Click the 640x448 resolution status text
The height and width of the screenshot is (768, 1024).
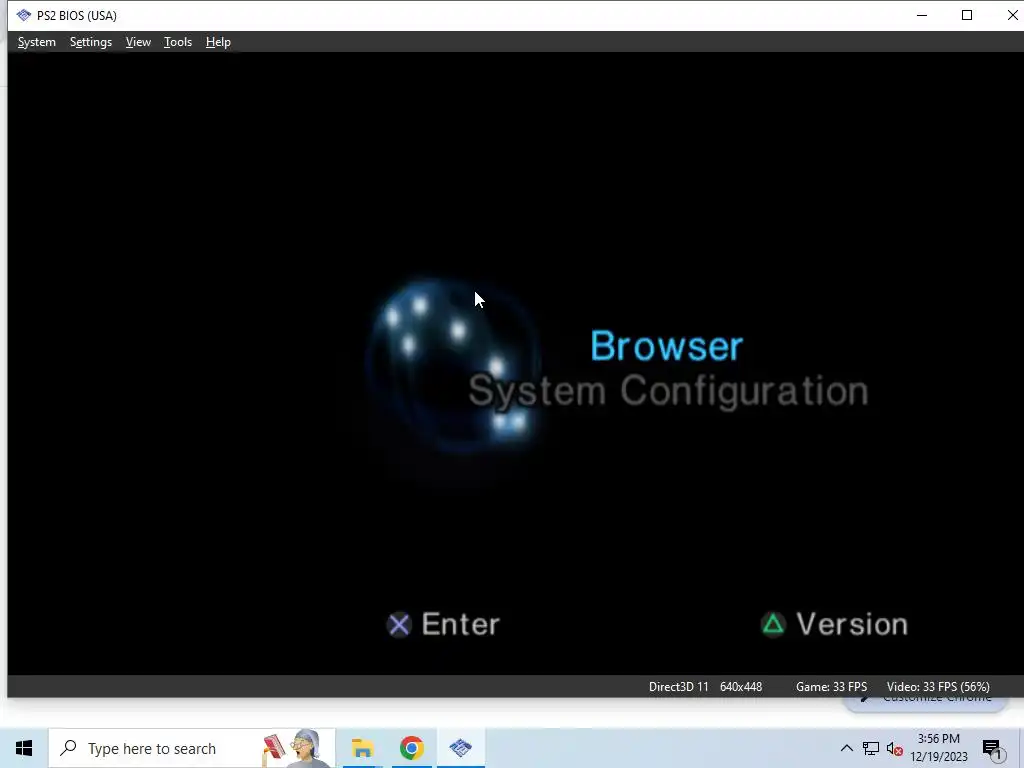point(741,686)
